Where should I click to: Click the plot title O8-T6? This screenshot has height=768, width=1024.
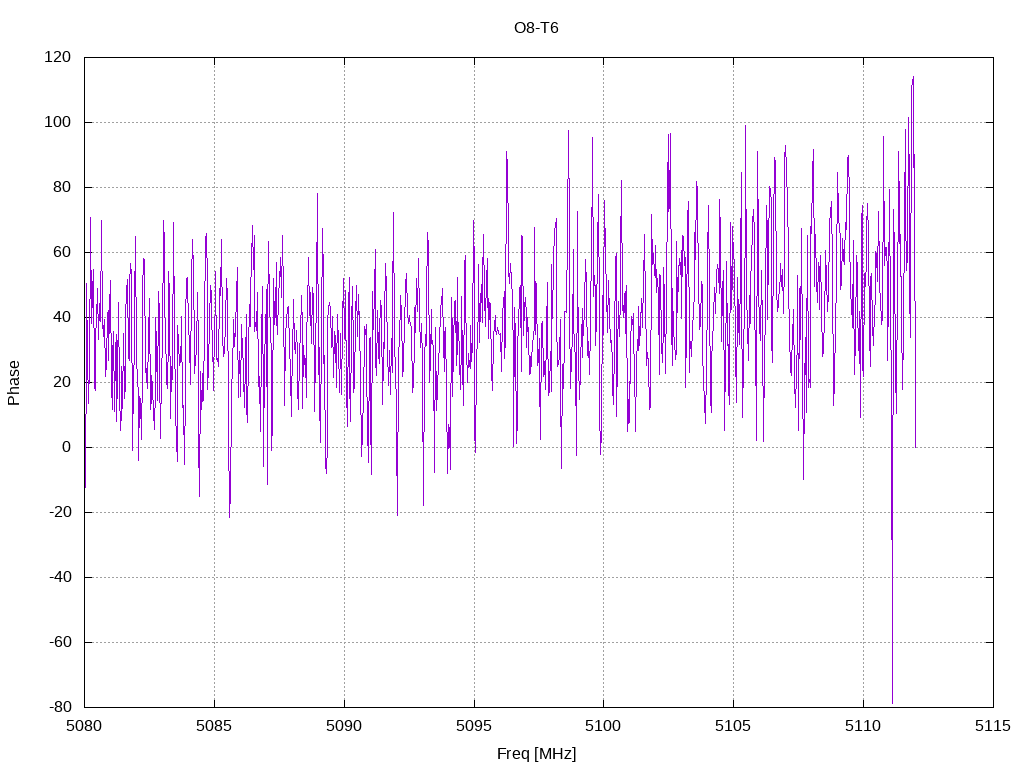[x=536, y=28]
